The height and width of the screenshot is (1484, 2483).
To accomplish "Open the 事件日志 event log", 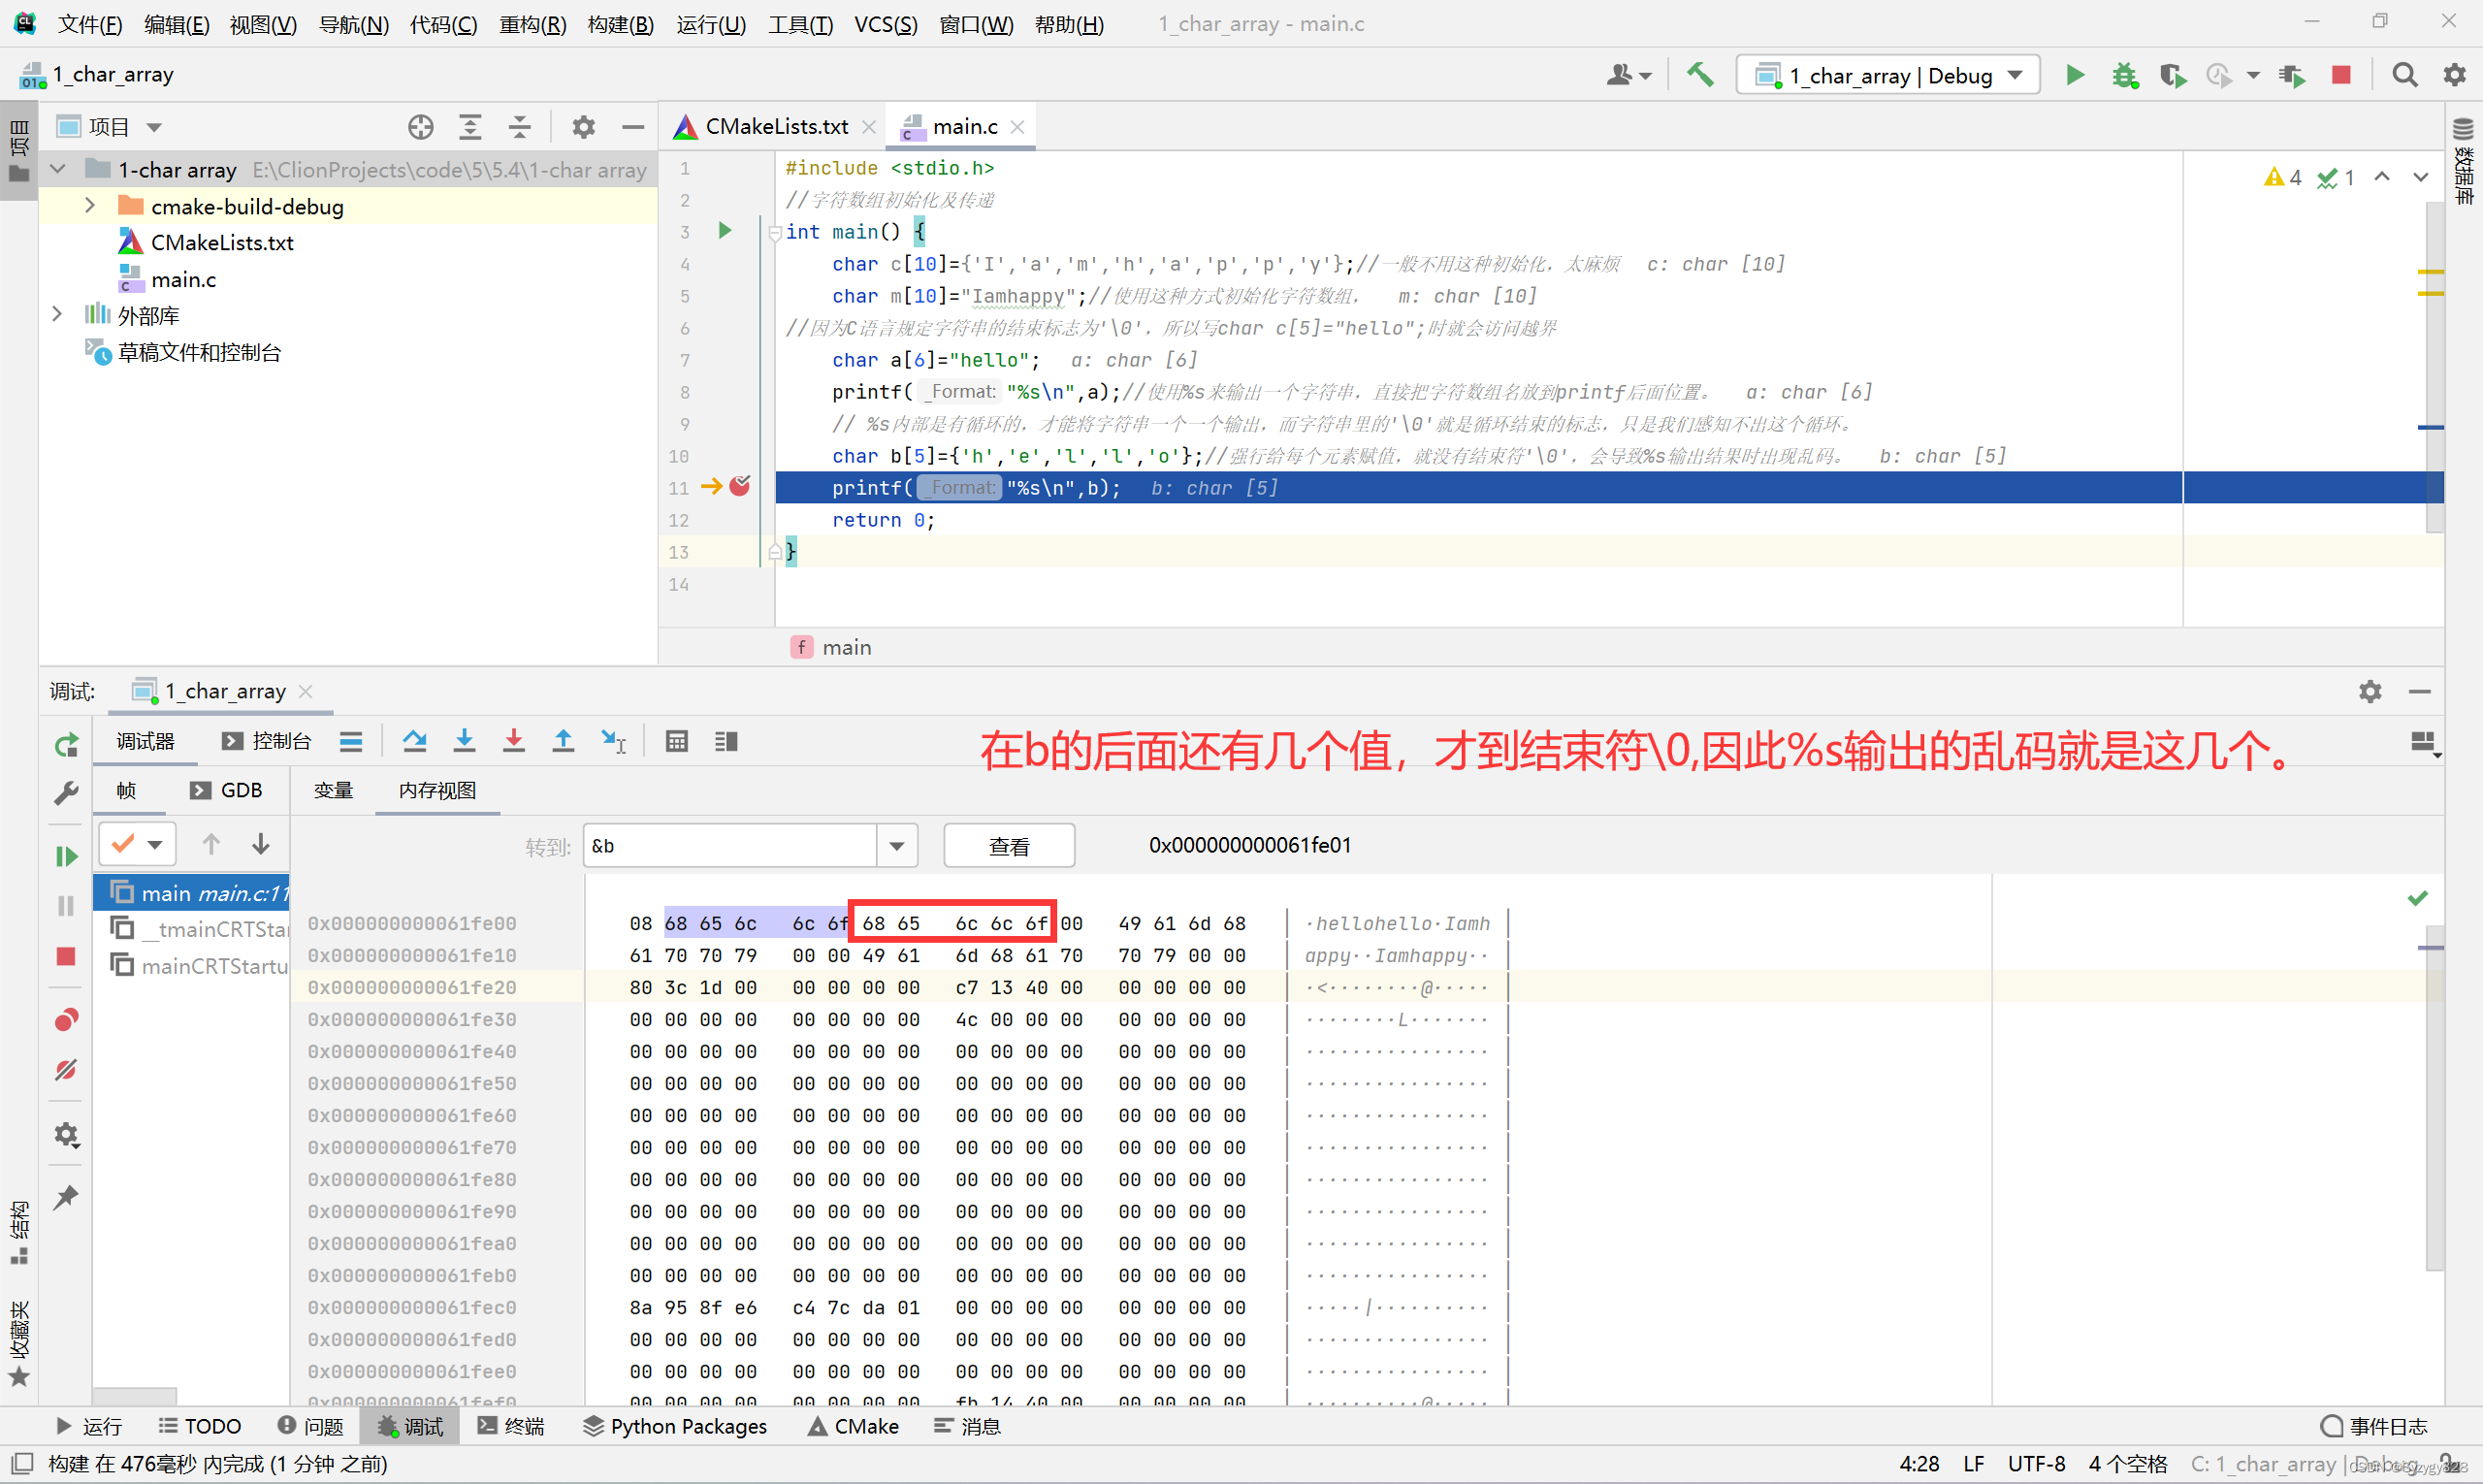I will tap(2373, 1426).
